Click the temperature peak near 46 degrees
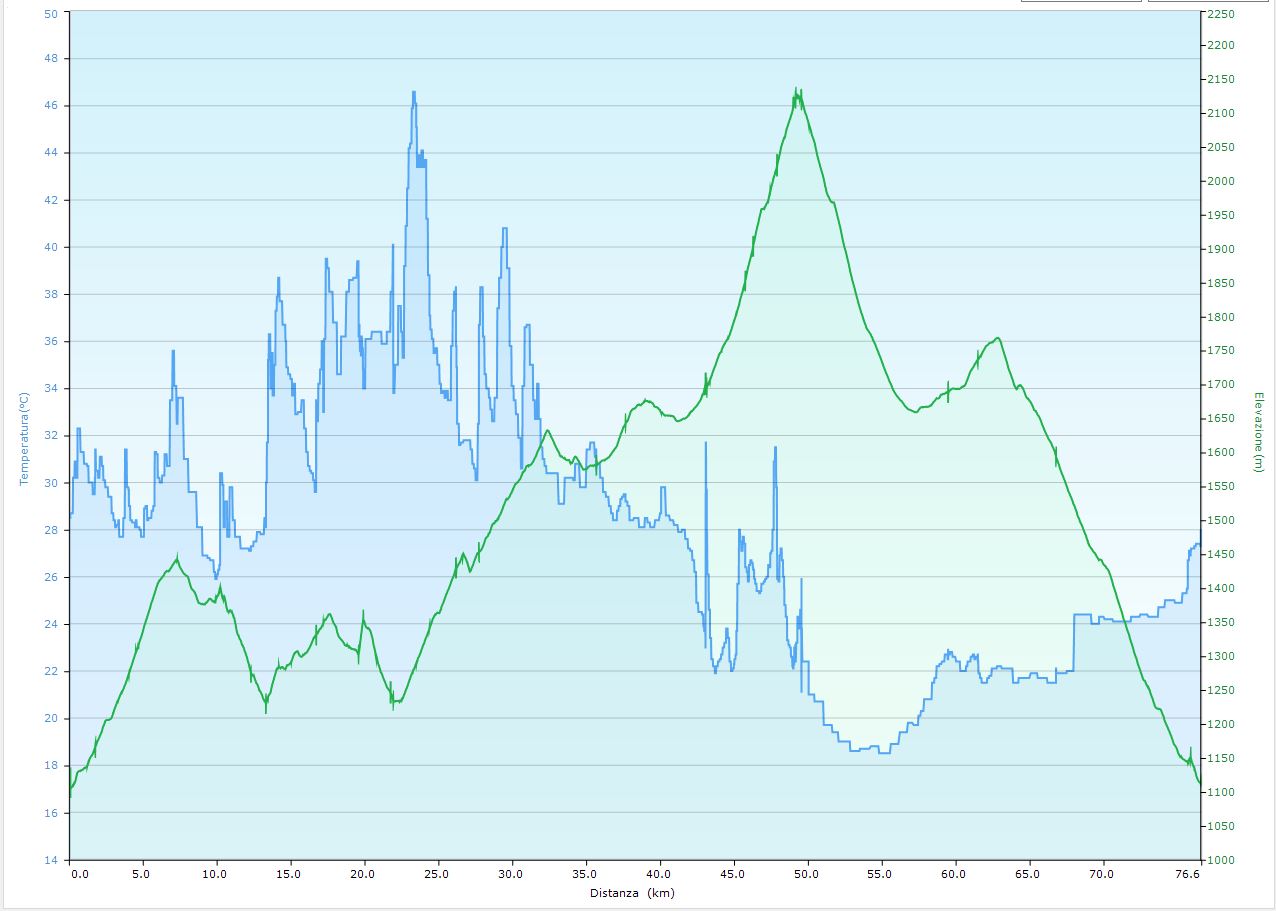1276x911 pixels. (x=413, y=93)
